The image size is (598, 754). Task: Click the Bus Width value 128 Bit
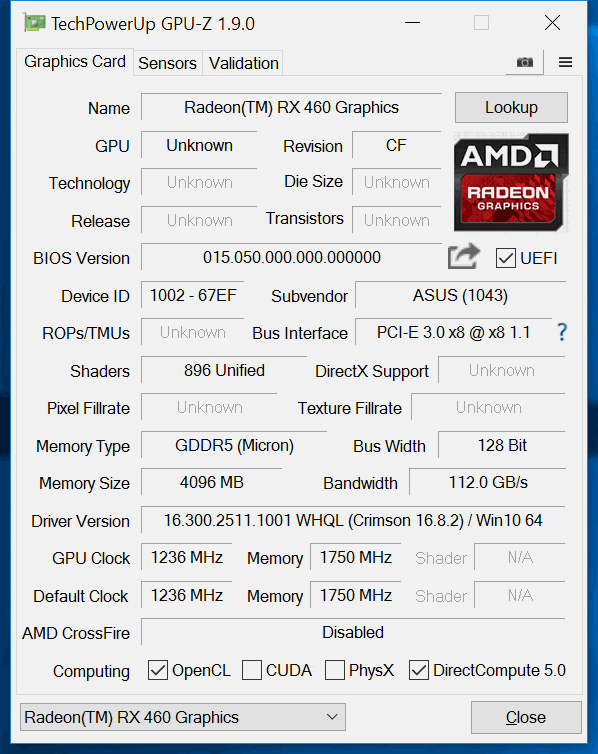(502, 445)
